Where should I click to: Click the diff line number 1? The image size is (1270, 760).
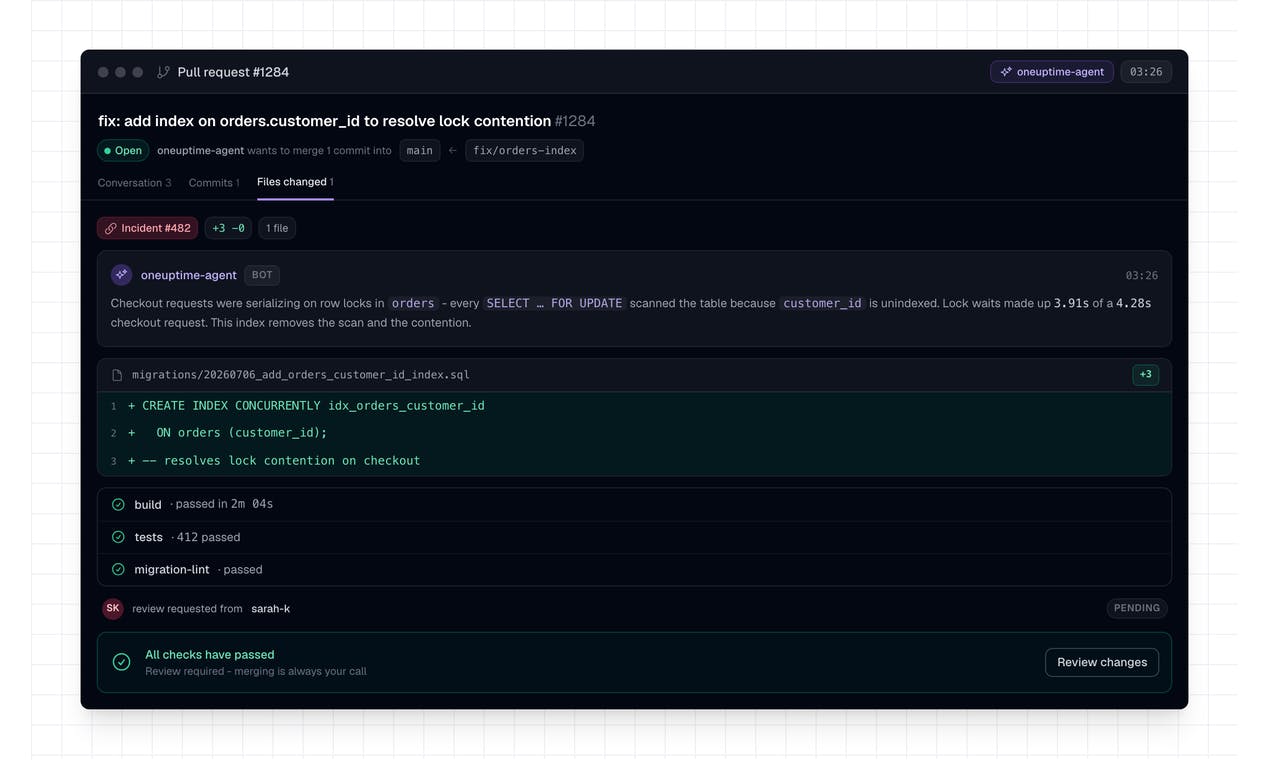[114, 406]
